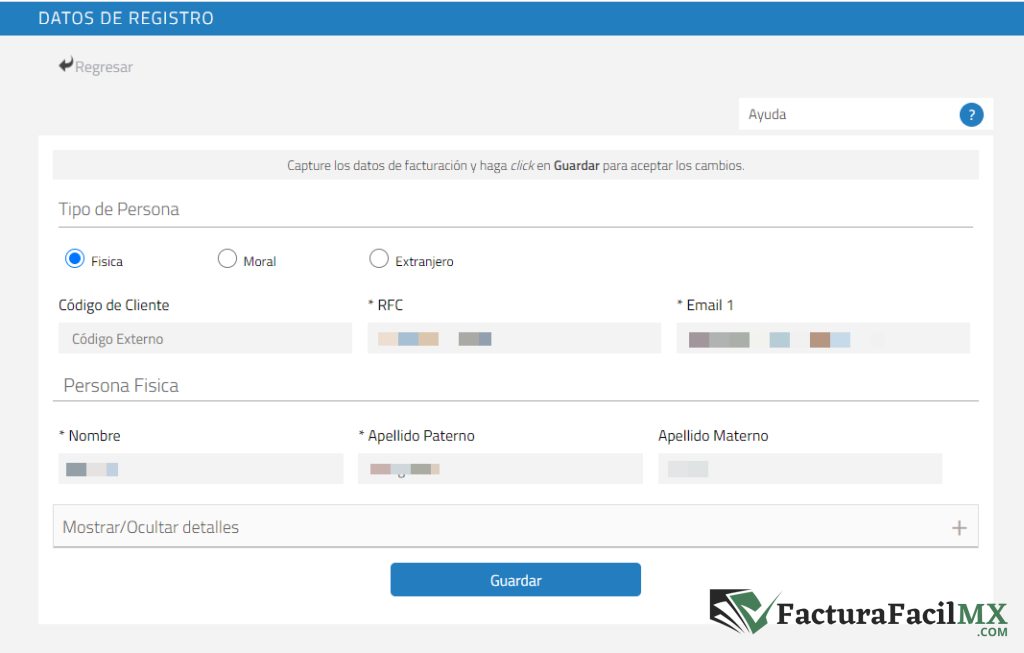Open help via the blue question mark icon
This screenshot has height=653, width=1024.
970,115
